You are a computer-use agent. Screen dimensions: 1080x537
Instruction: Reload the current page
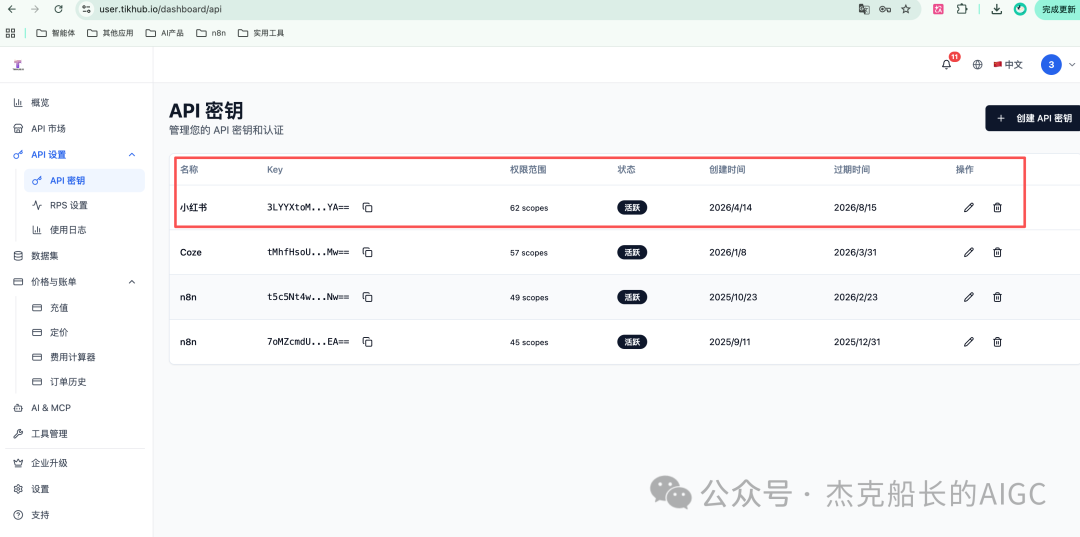click(x=59, y=9)
